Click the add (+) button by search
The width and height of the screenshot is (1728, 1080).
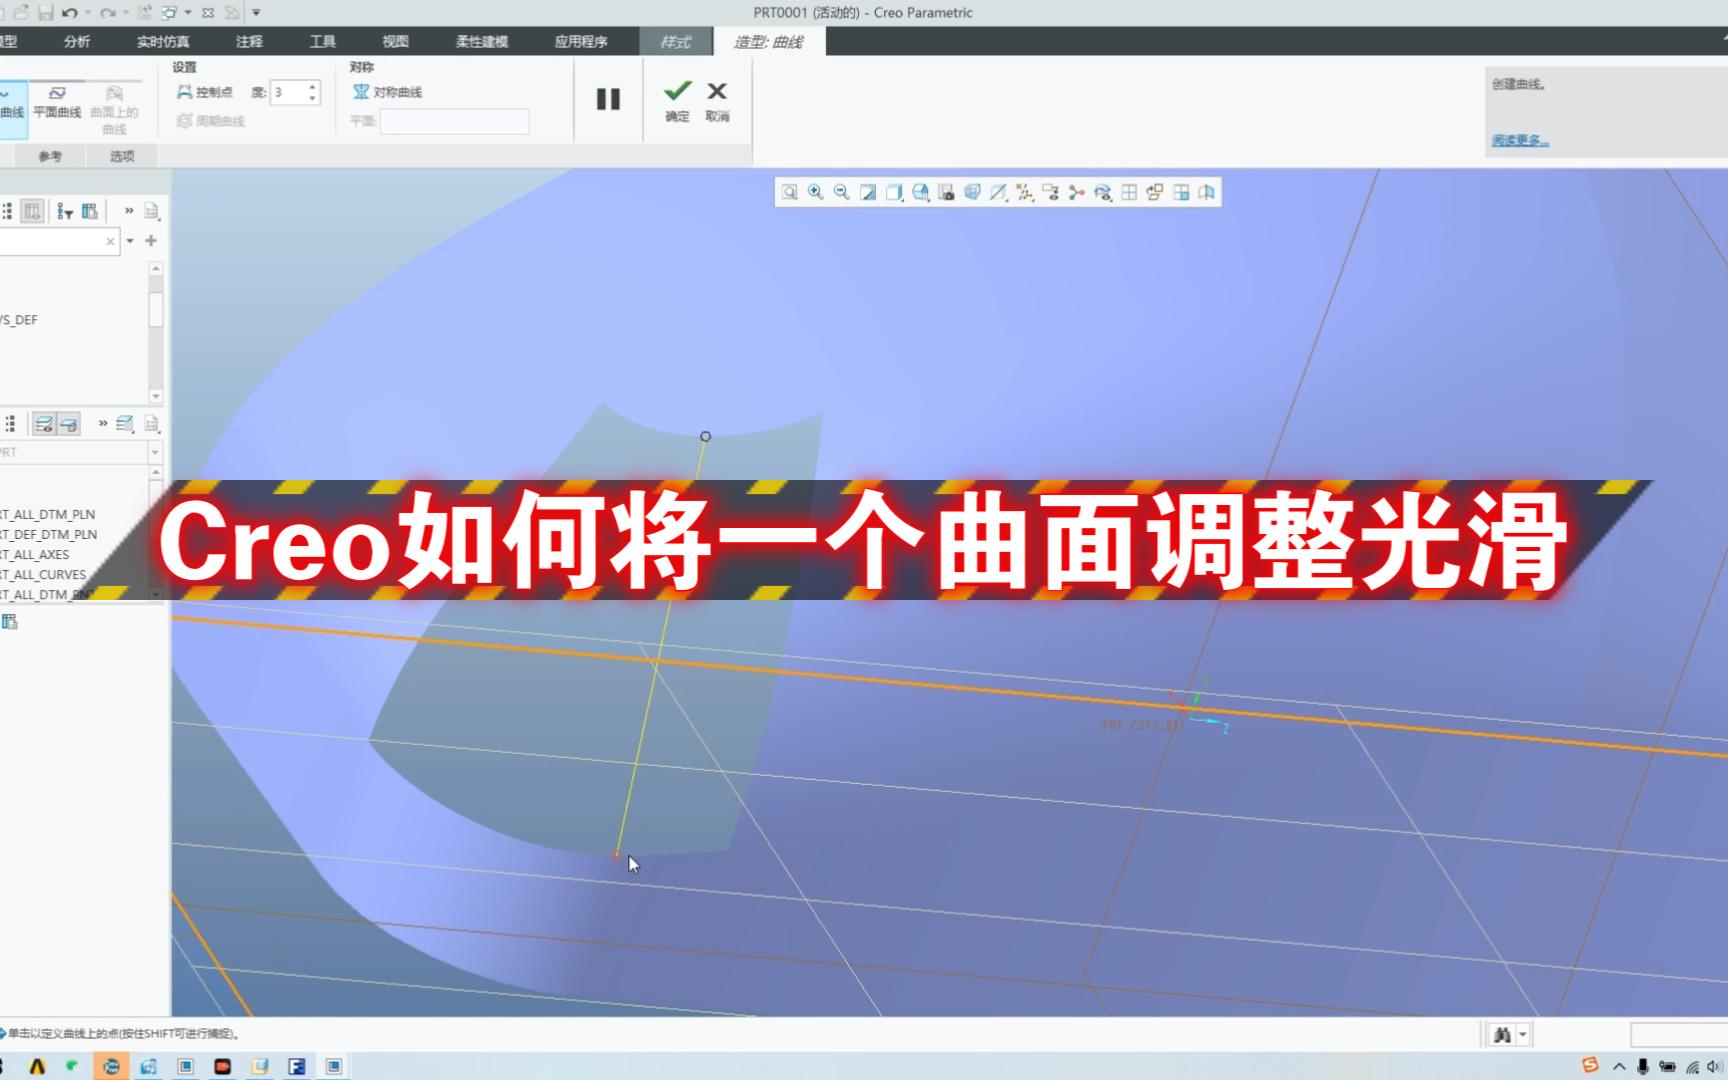click(x=151, y=241)
